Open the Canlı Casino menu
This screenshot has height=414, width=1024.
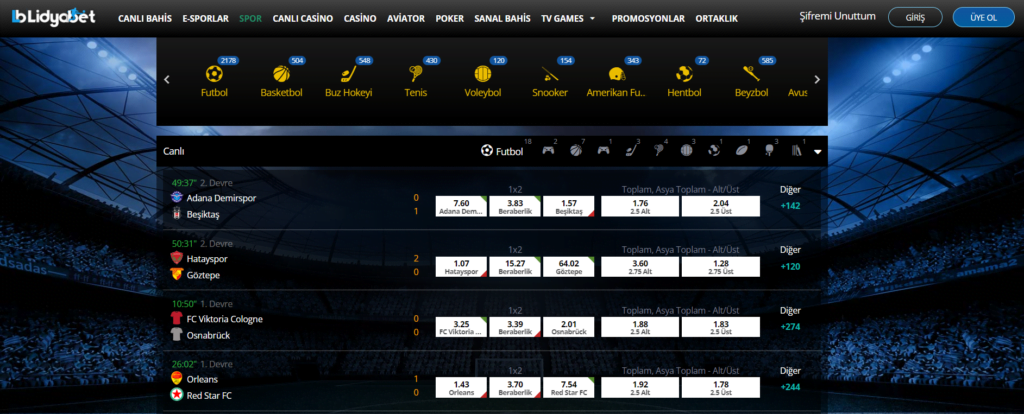pyautogui.click(x=302, y=18)
